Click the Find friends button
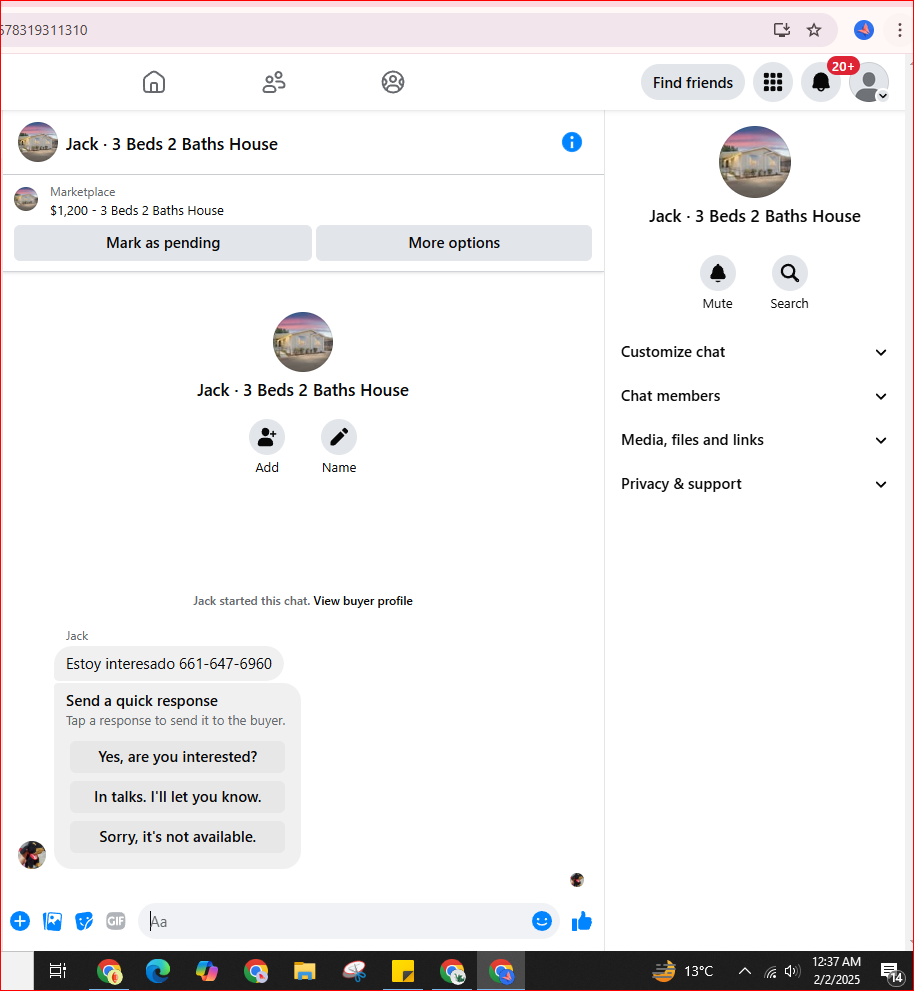The height and width of the screenshot is (991, 914). click(x=693, y=82)
